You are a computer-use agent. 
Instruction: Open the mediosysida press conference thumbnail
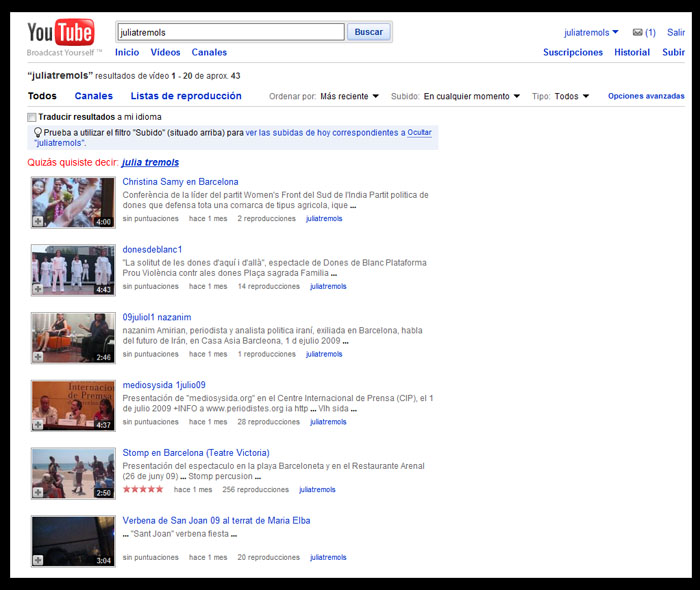pyautogui.click(x=73, y=406)
